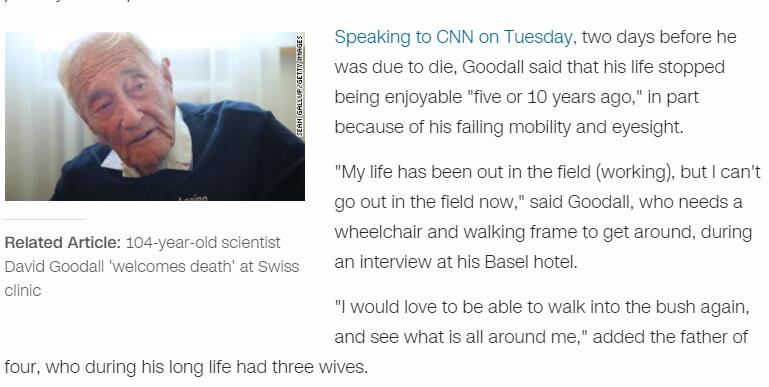Click the bold 'Related Article:' label
The image size is (769, 387).
coord(62,242)
